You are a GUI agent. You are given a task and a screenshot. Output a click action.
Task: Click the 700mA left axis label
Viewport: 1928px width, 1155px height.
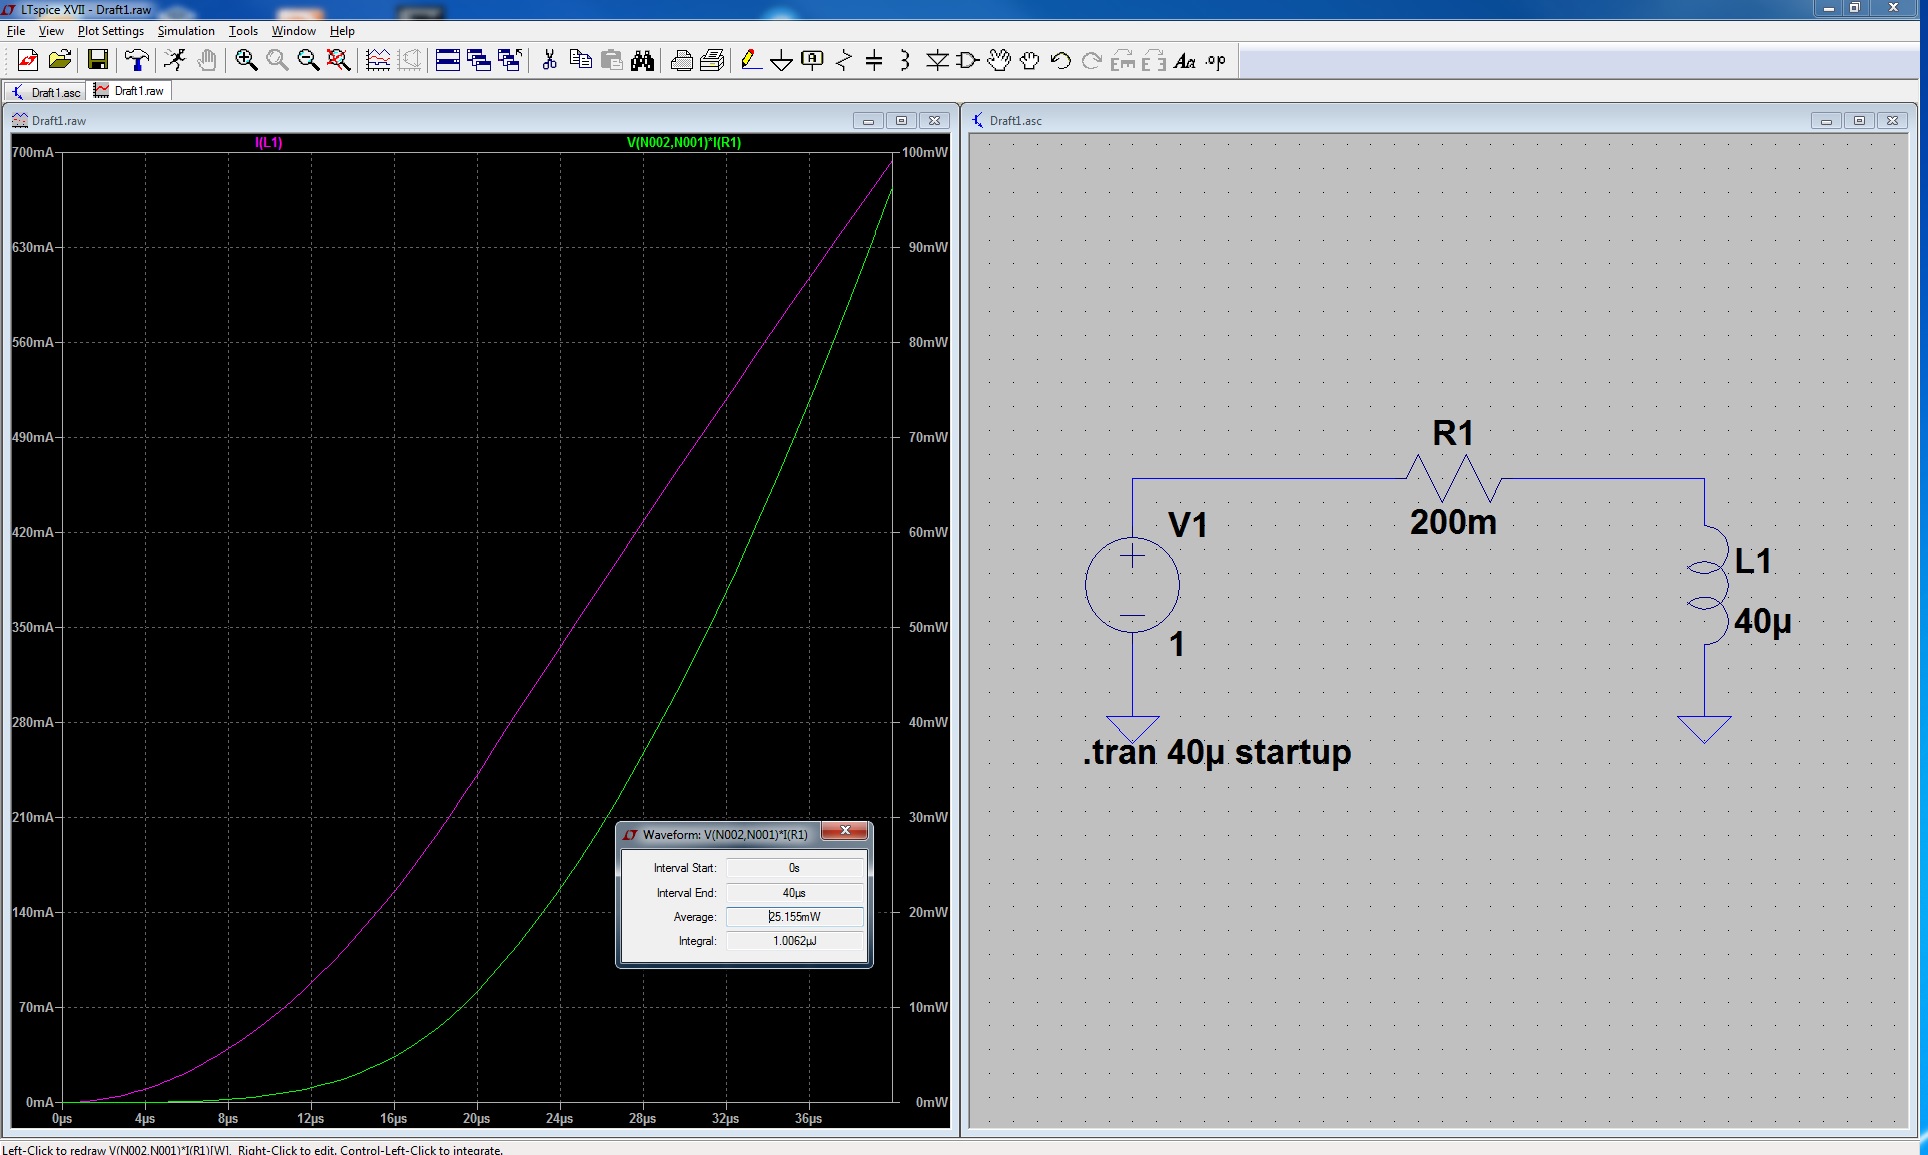click(32, 153)
